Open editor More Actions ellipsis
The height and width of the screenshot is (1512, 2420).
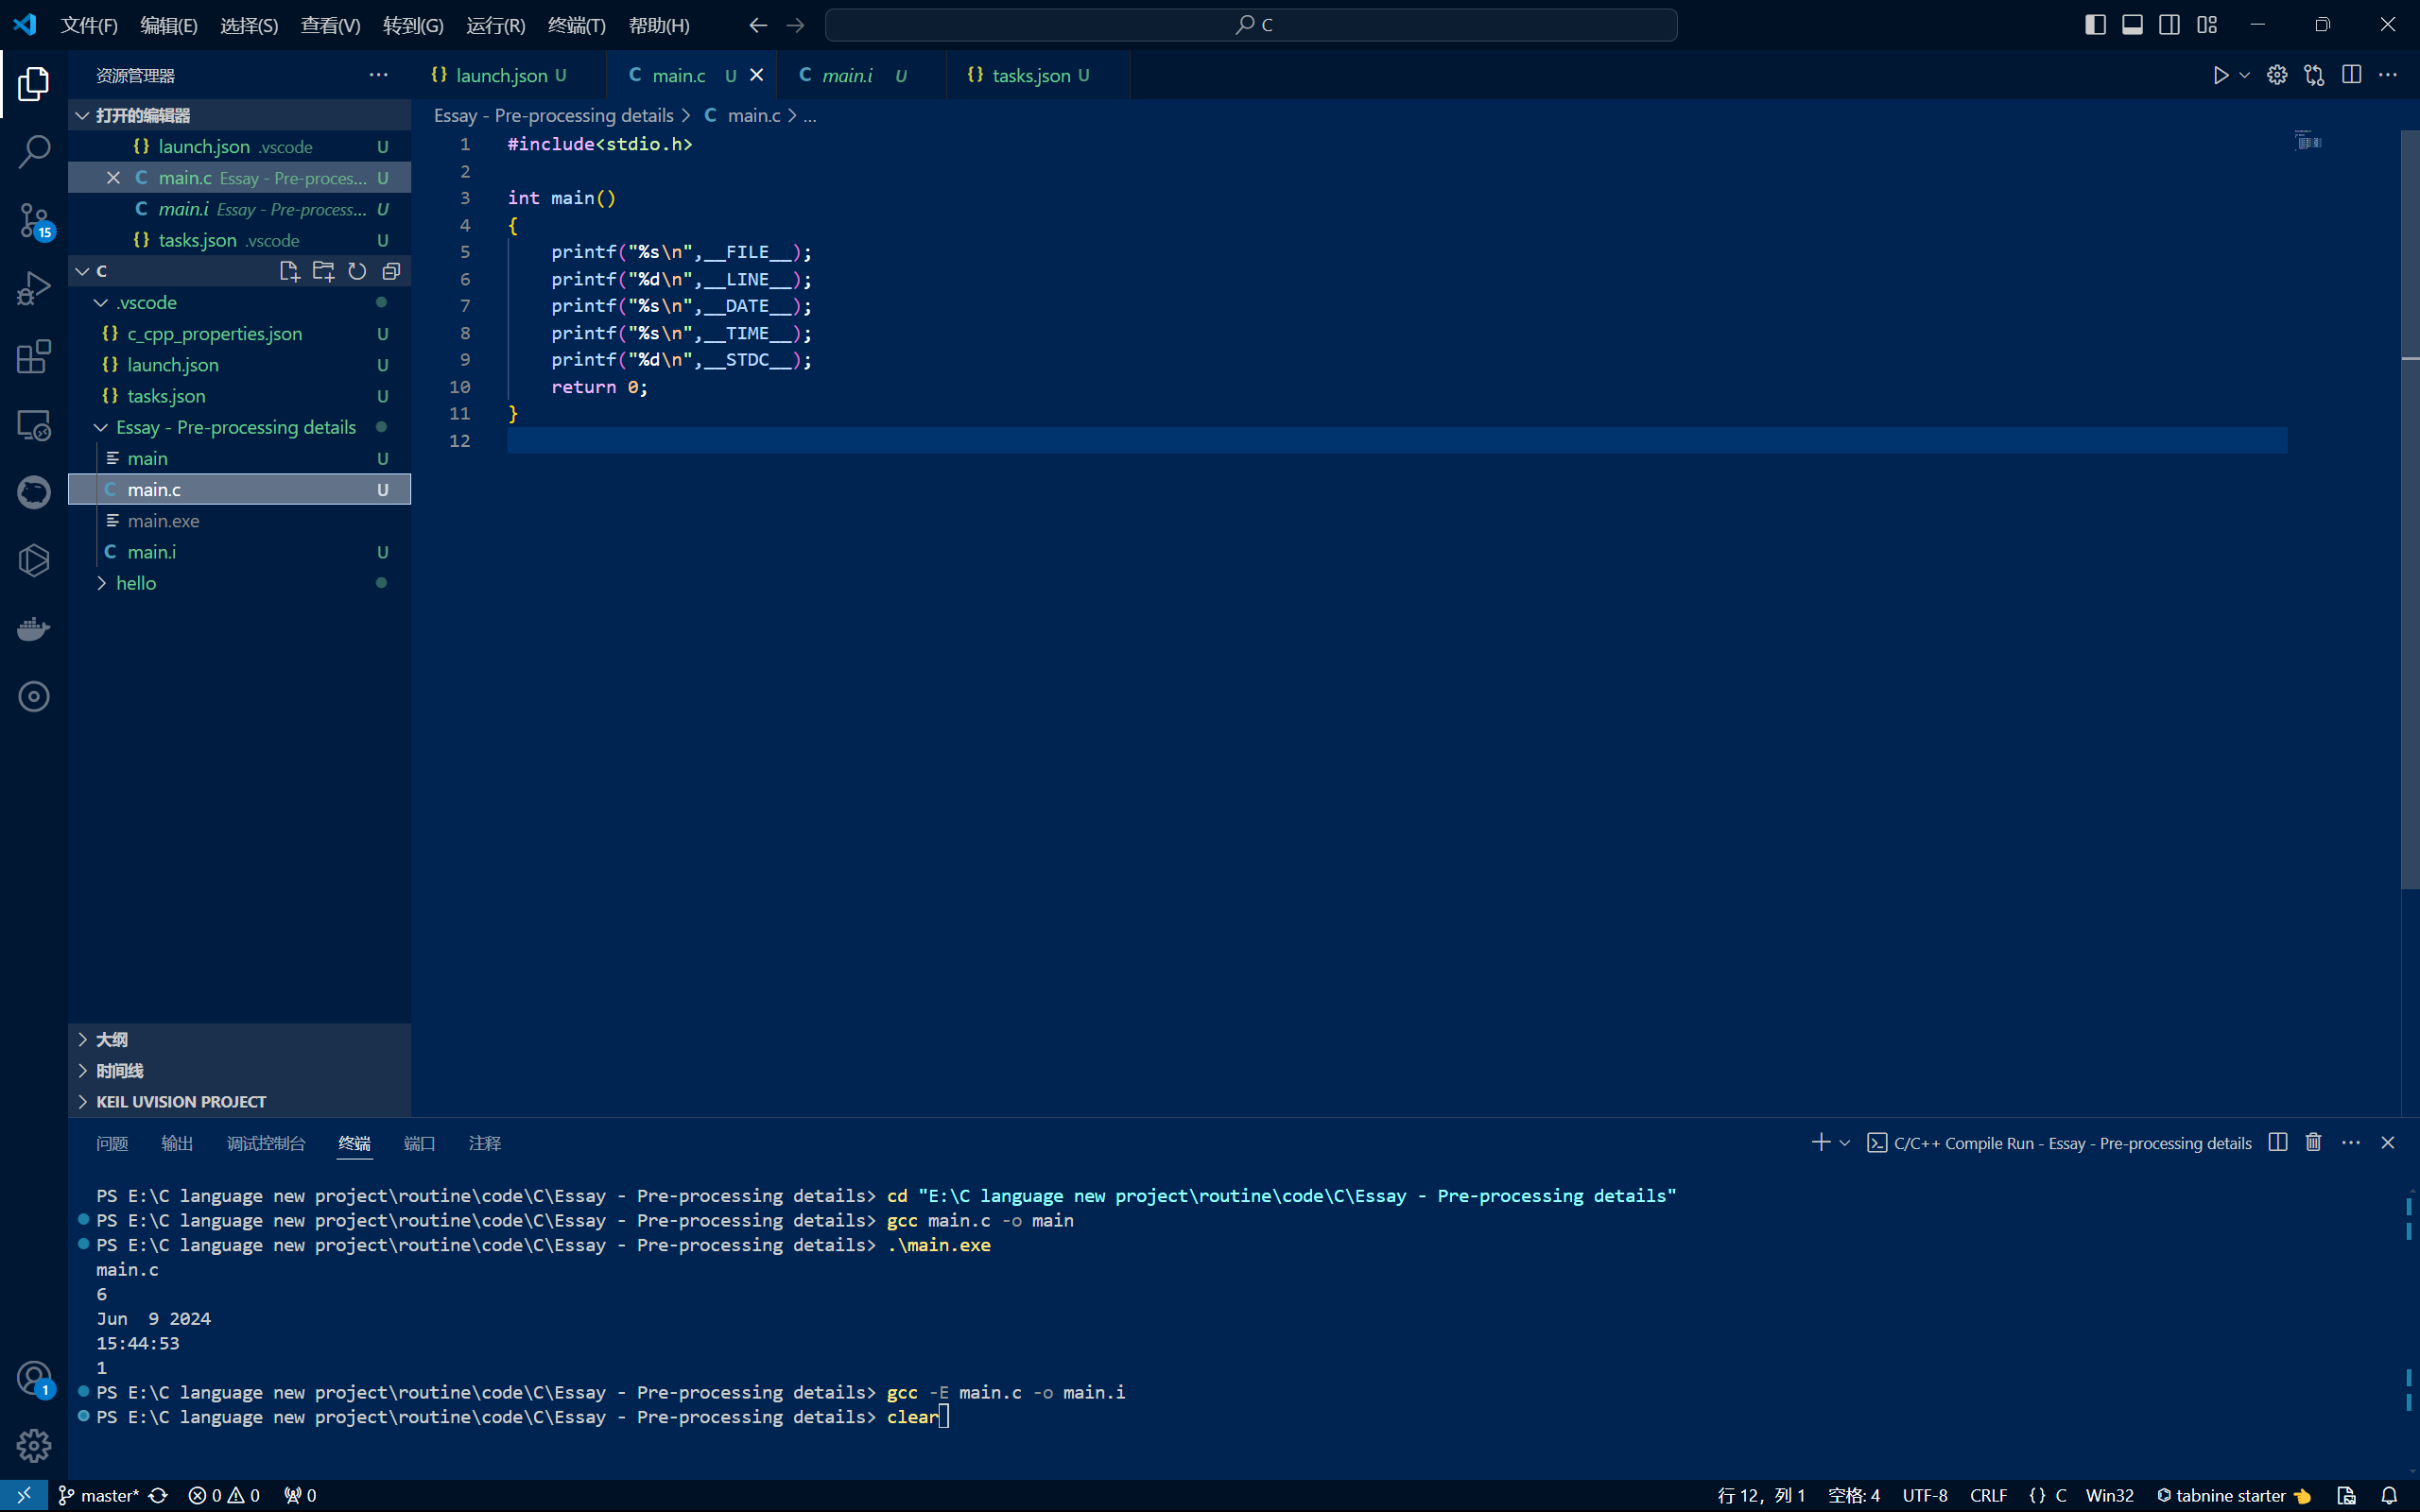point(2388,75)
